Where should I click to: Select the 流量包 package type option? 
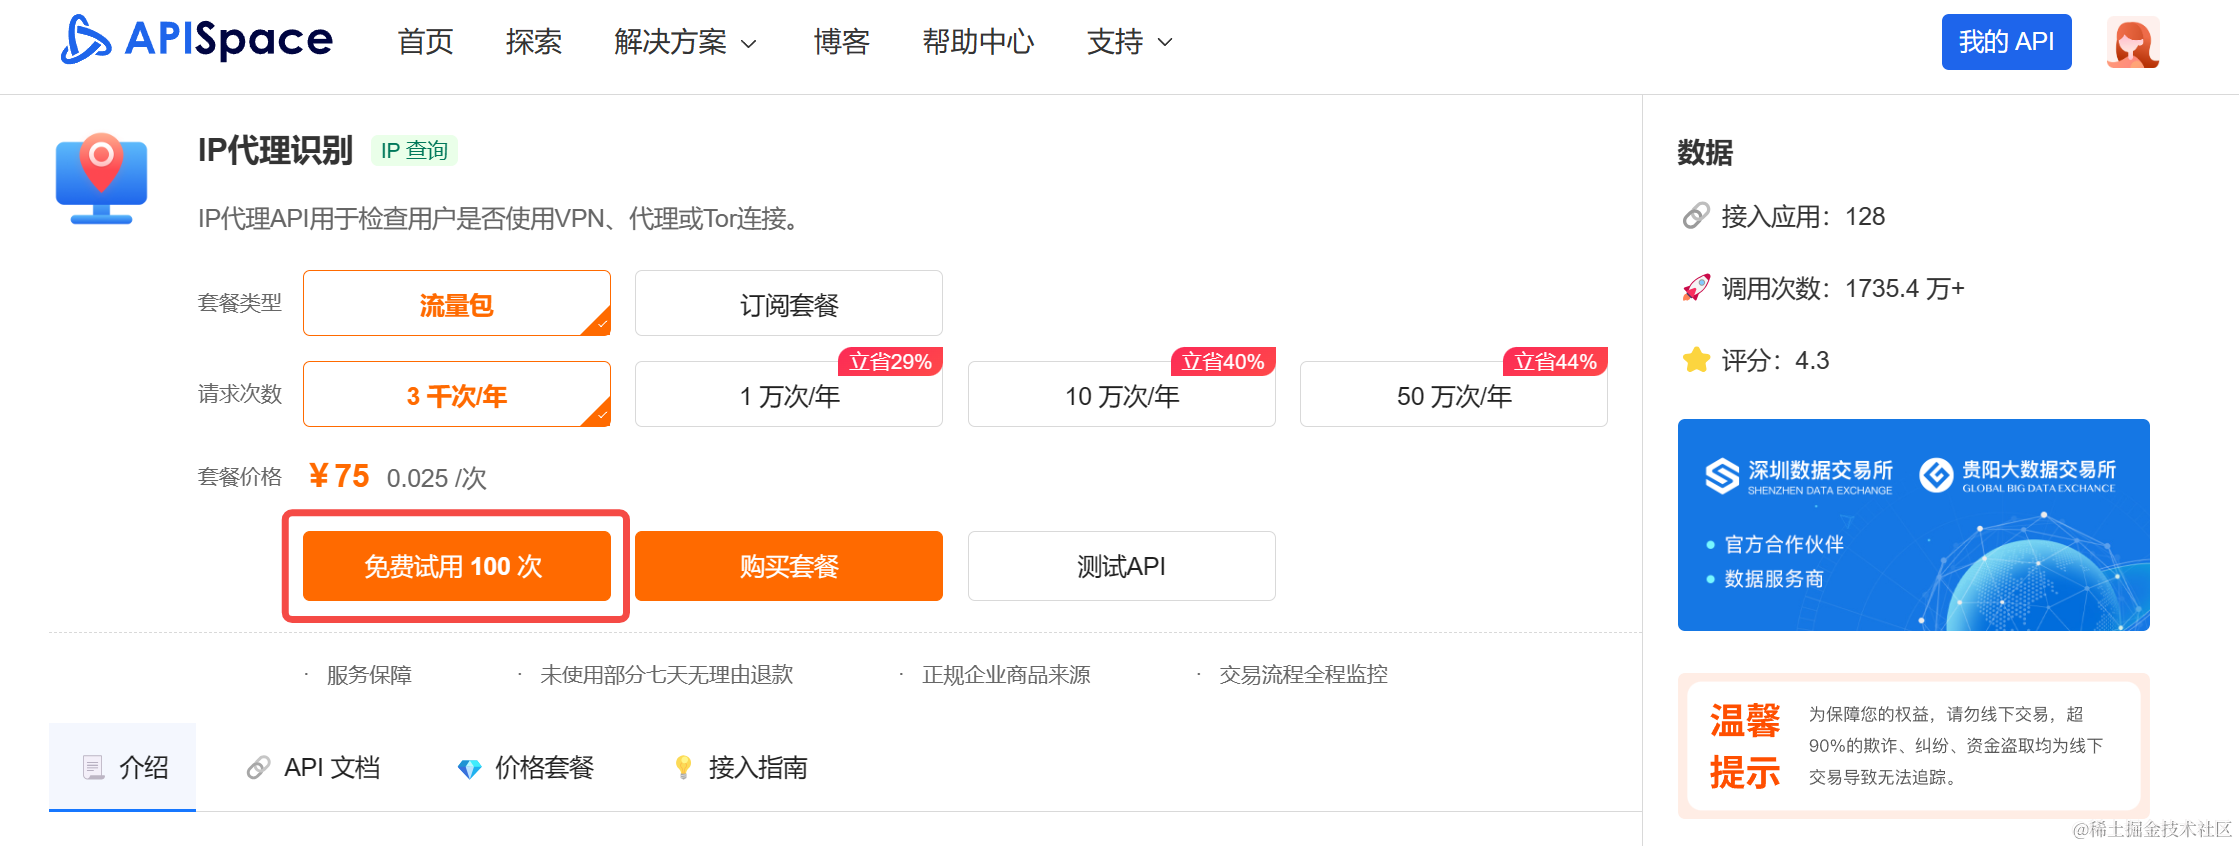(x=456, y=304)
